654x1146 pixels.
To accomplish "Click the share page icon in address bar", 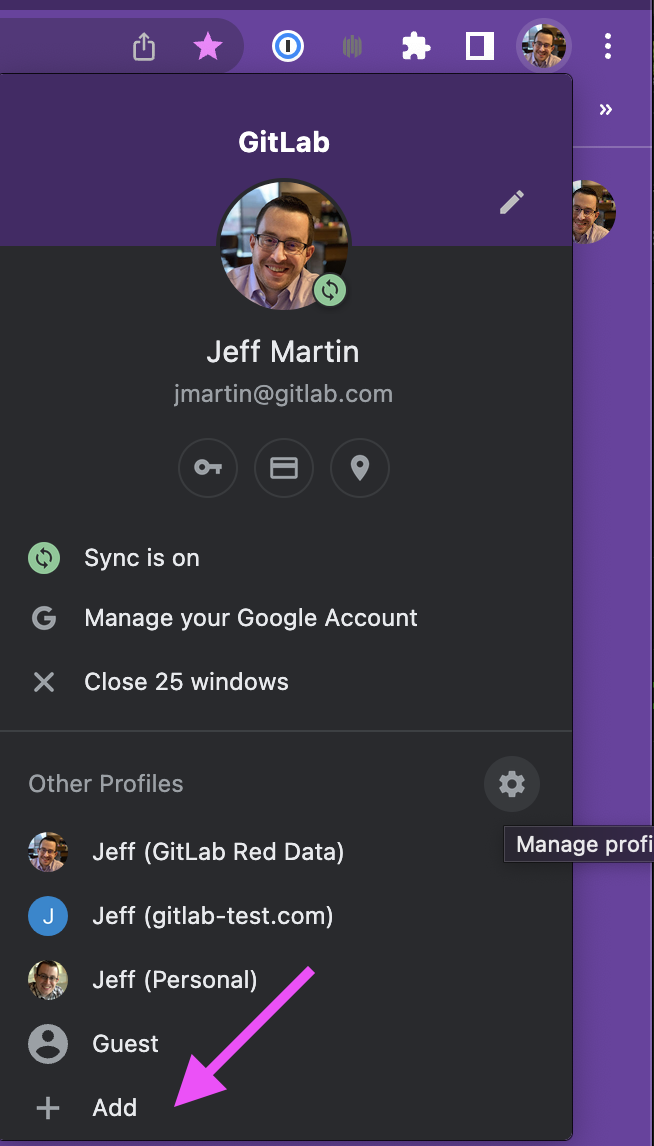I will coord(144,46).
